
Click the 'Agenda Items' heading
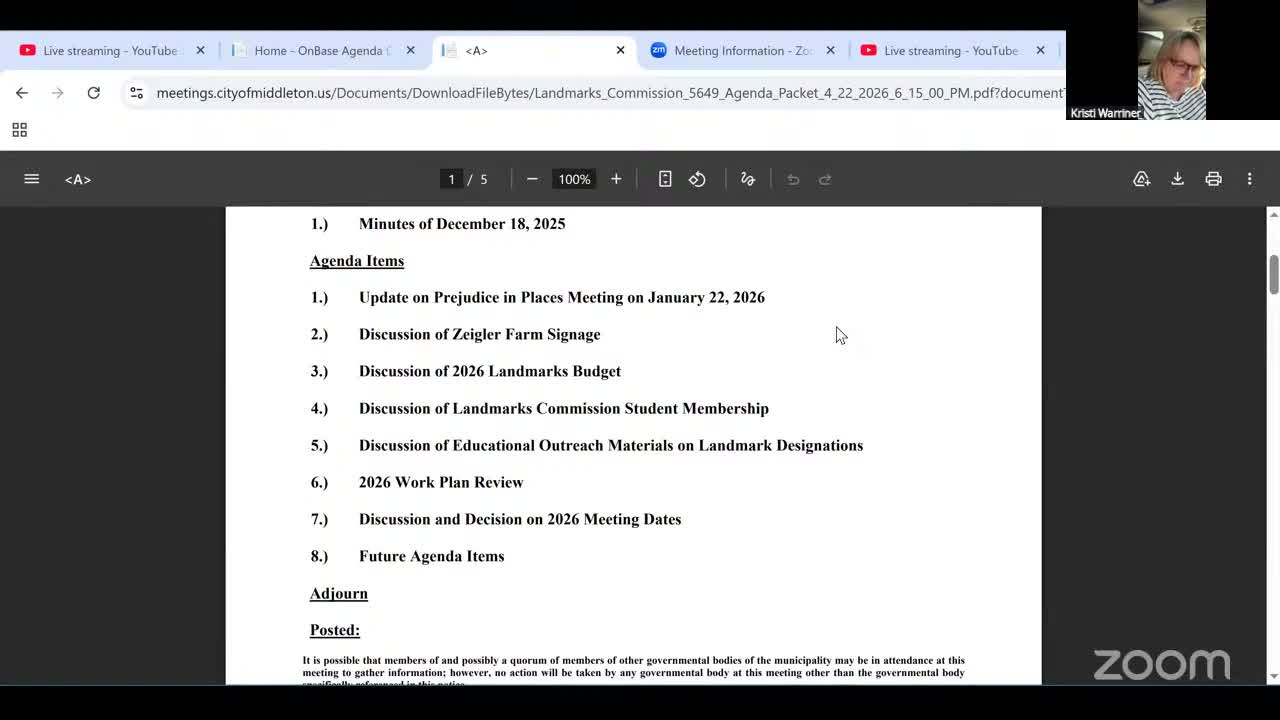[x=357, y=261]
